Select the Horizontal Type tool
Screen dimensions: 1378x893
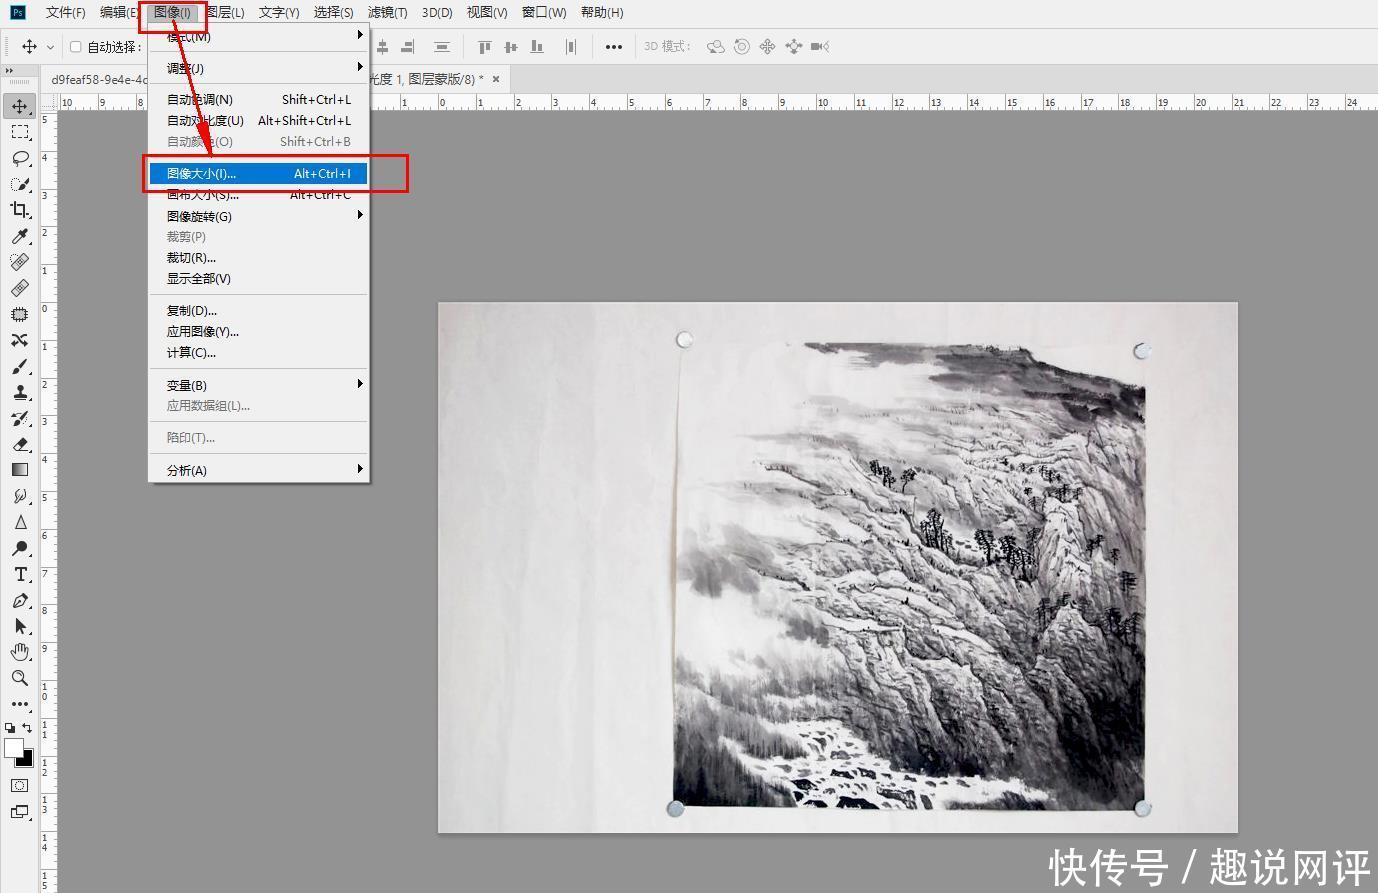pyautogui.click(x=19, y=574)
